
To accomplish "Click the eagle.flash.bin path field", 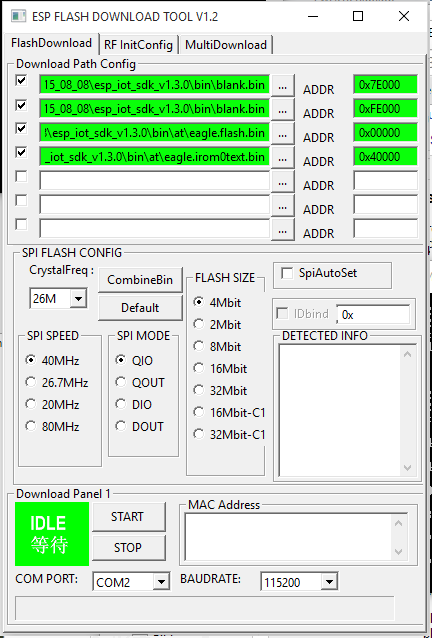I will tap(155, 133).
